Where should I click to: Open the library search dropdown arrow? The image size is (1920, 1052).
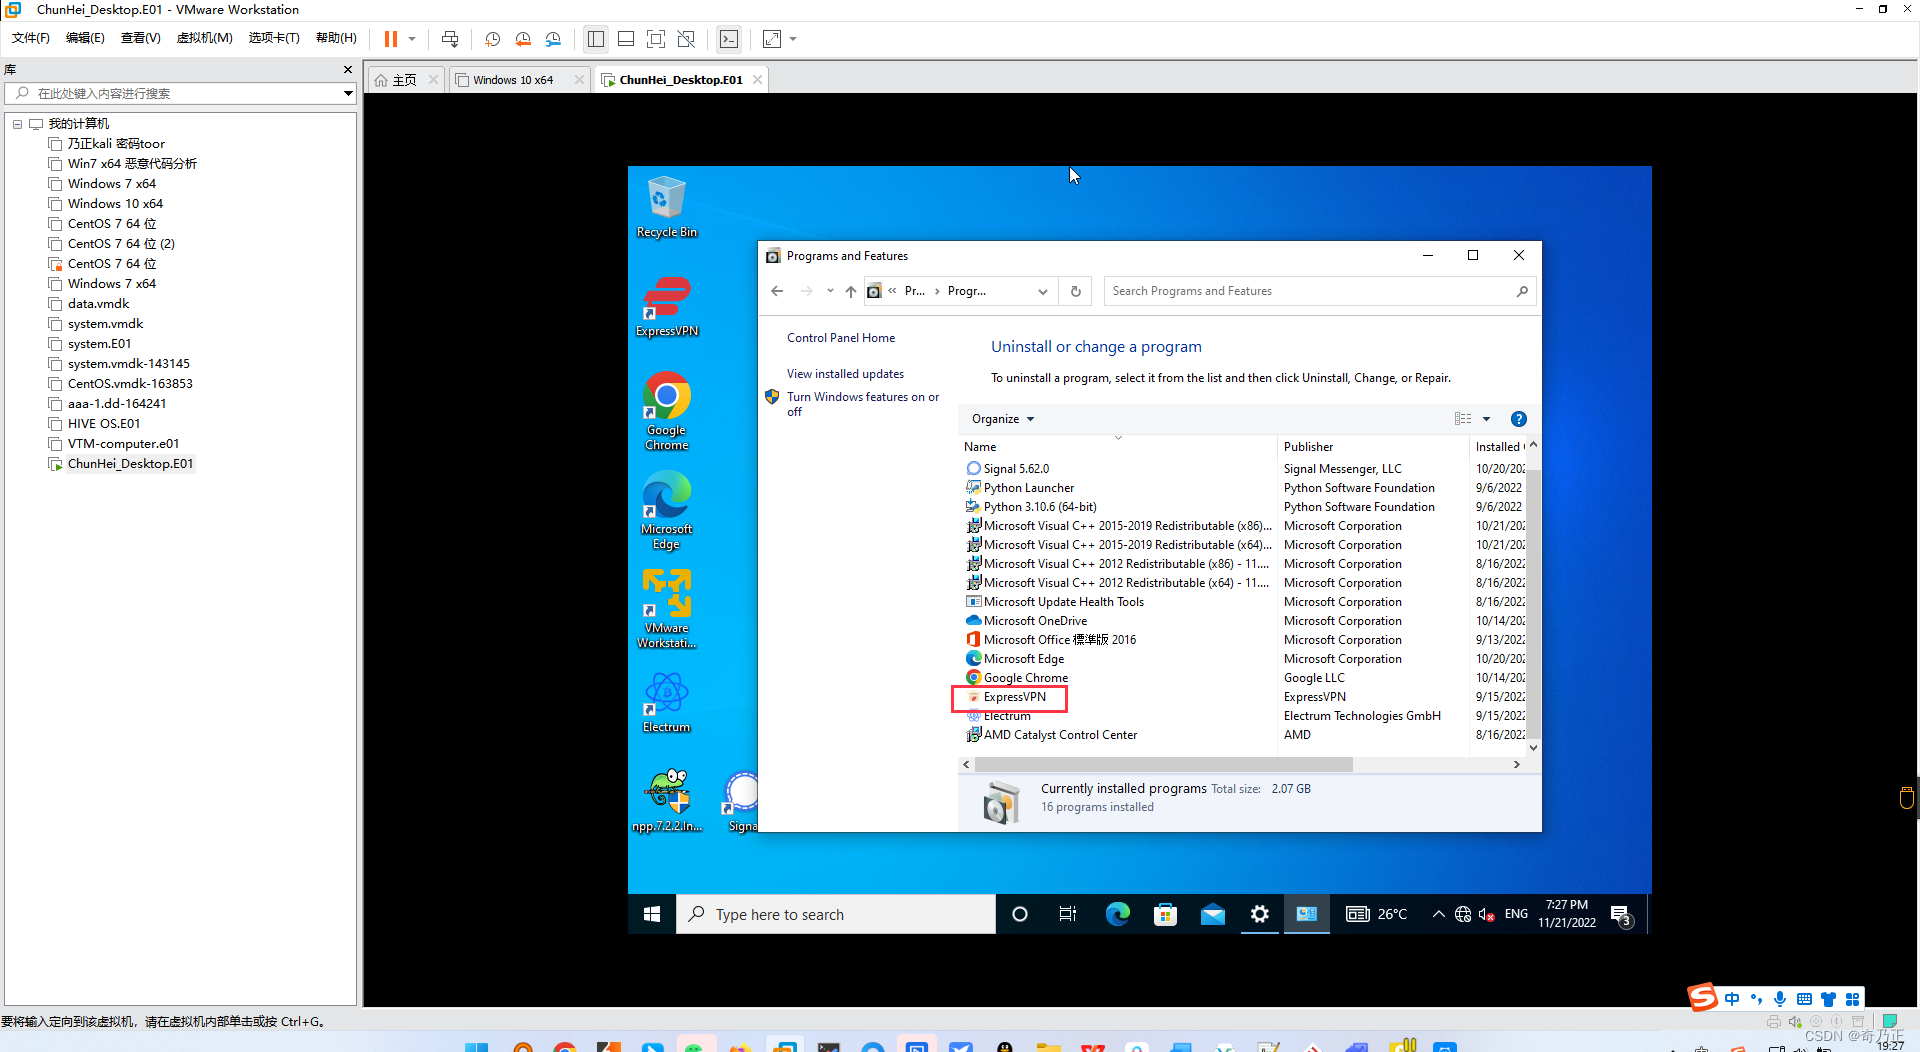pyautogui.click(x=348, y=93)
